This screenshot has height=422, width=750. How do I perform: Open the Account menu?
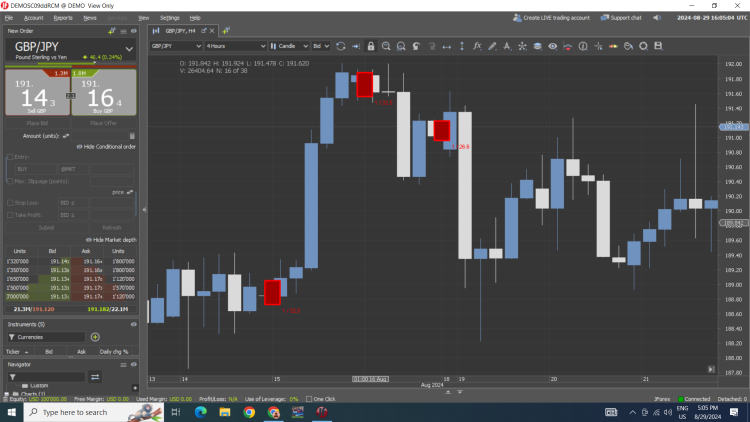(33, 18)
